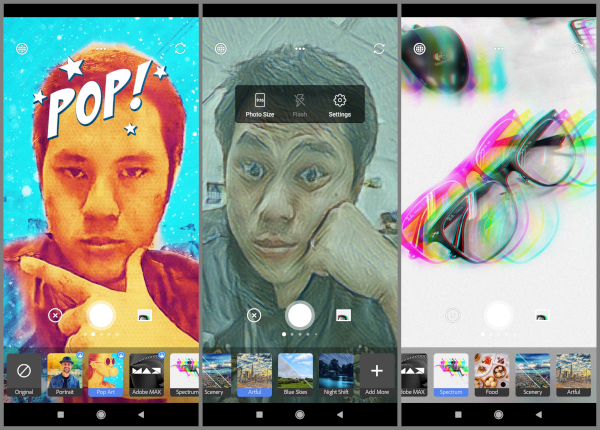This screenshot has height=430, width=600.
Task: Select the highlighted Spectrum lens thumbnail
Action: tap(451, 375)
